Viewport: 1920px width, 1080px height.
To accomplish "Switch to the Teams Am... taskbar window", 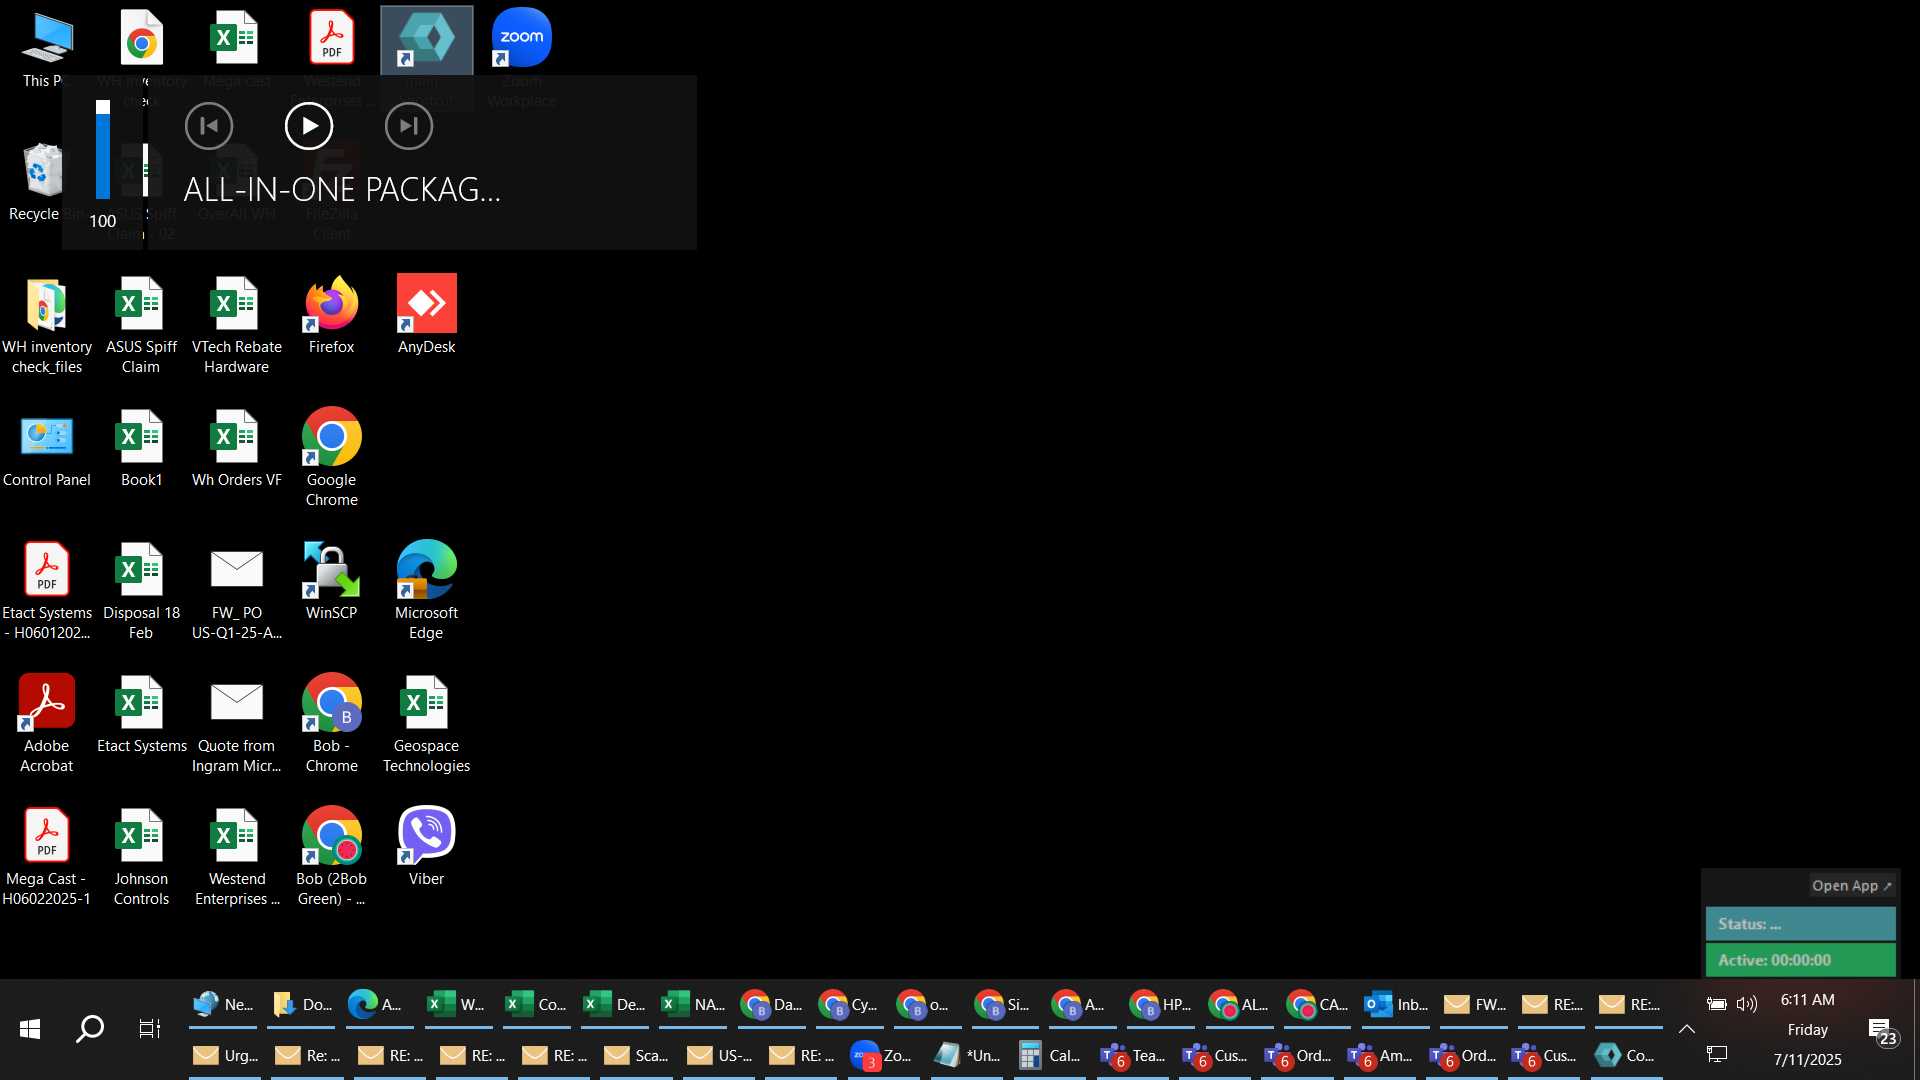I will click(1380, 1056).
